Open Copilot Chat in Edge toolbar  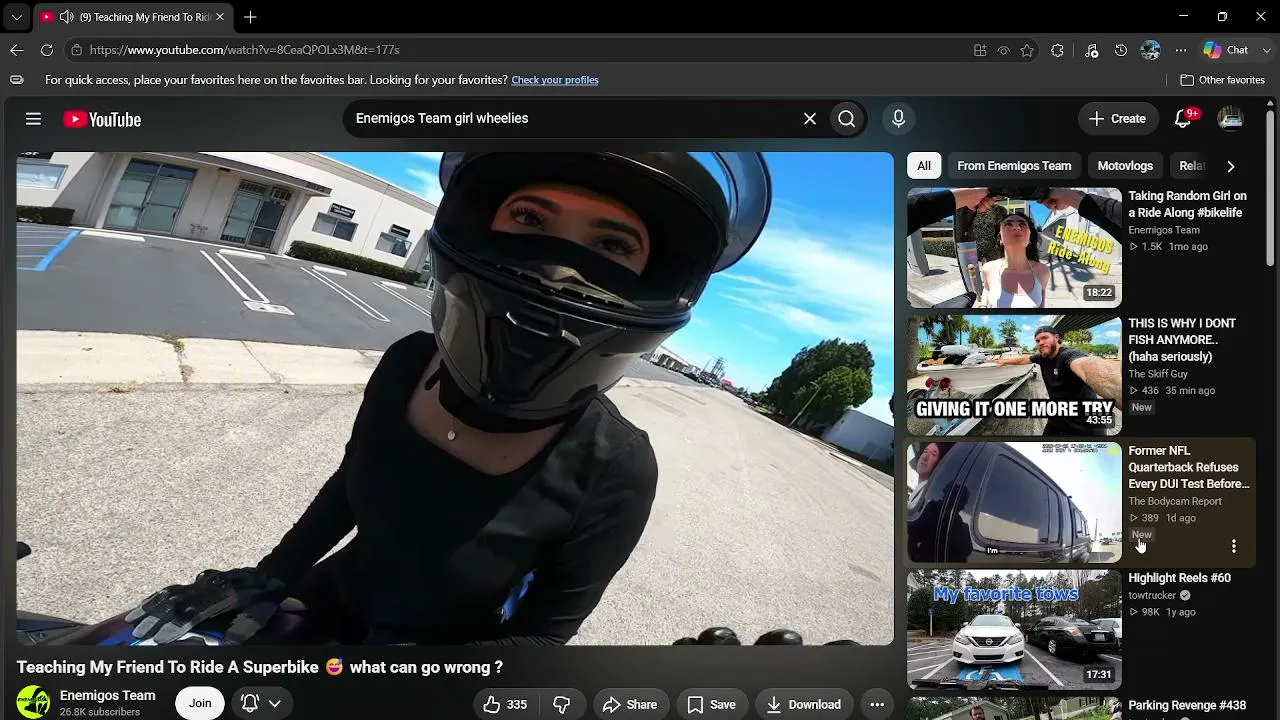pos(1226,50)
